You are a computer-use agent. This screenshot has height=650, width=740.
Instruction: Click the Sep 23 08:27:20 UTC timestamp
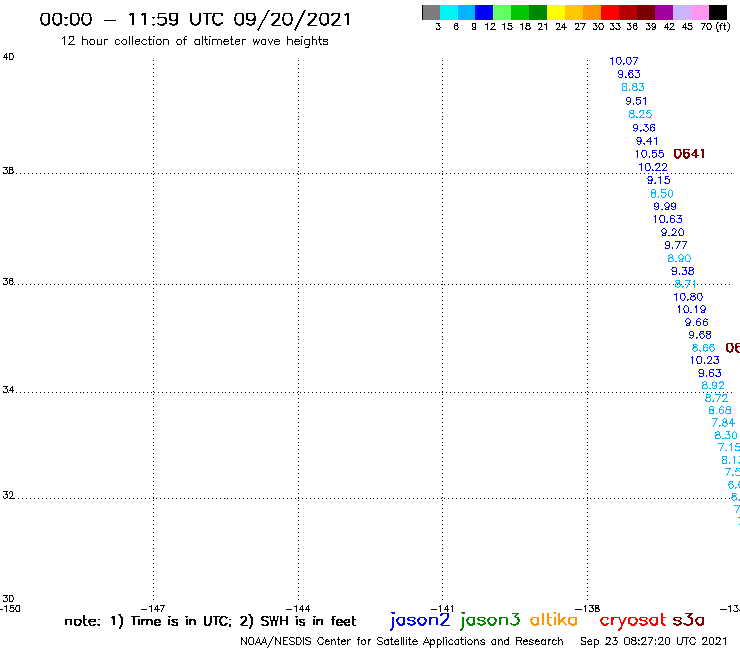tap(654, 641)
